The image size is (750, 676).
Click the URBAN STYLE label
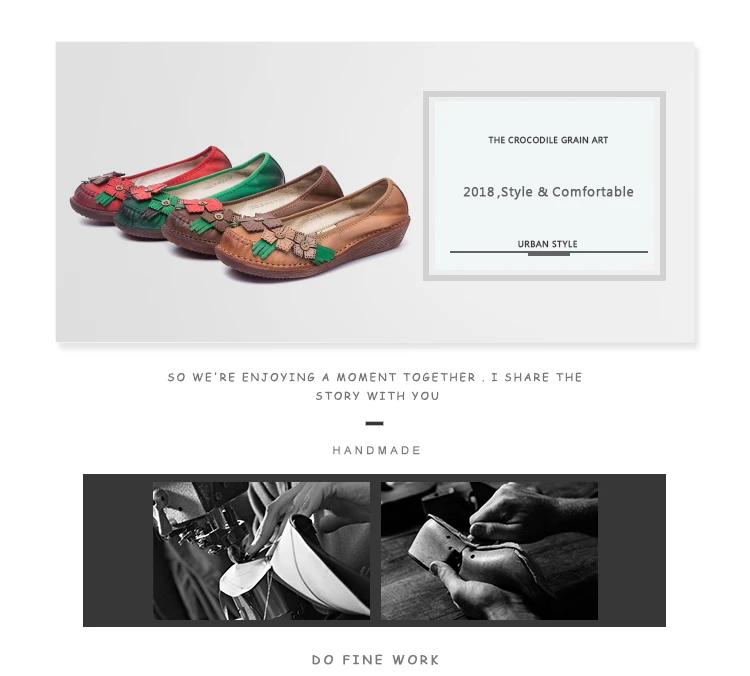[548, 244]
